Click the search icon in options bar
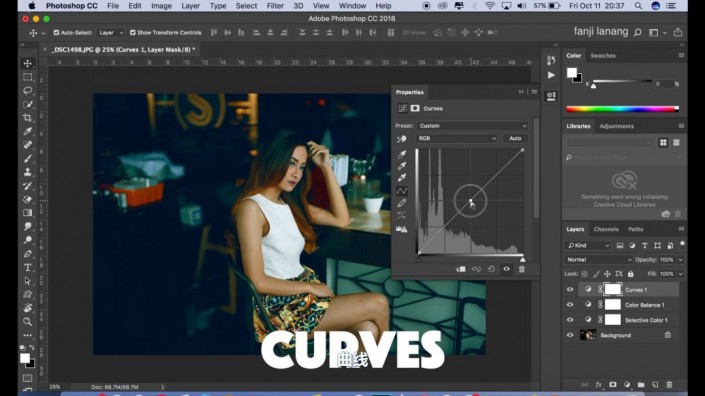Viewport: 705px width, 396px height. [x=638, y=32]
